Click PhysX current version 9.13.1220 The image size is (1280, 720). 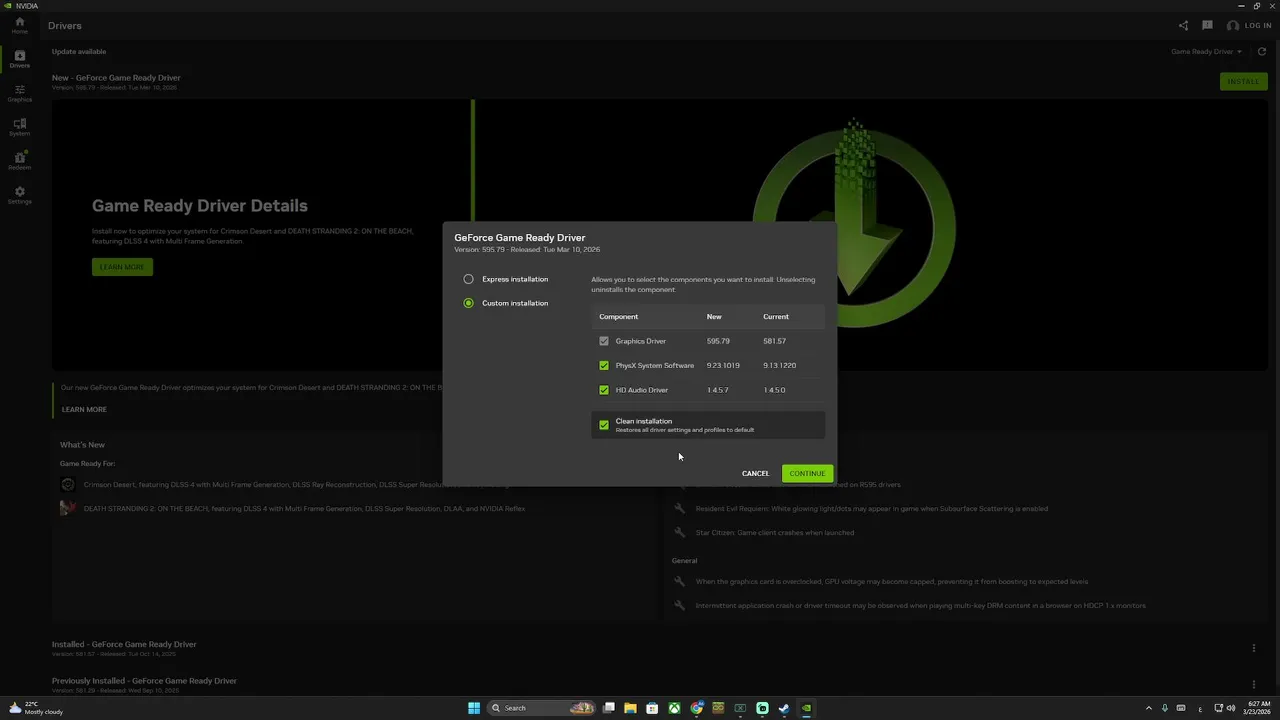(x=780, y=365)
